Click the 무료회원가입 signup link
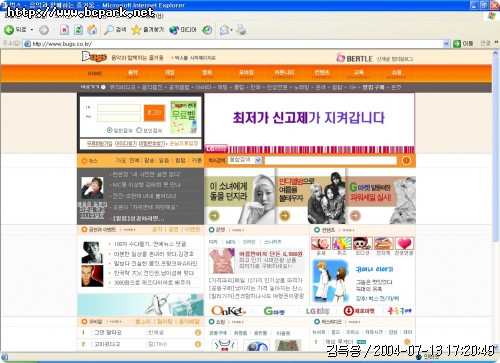The width and height of the screenshot is (500, 363). coord(99,143)
